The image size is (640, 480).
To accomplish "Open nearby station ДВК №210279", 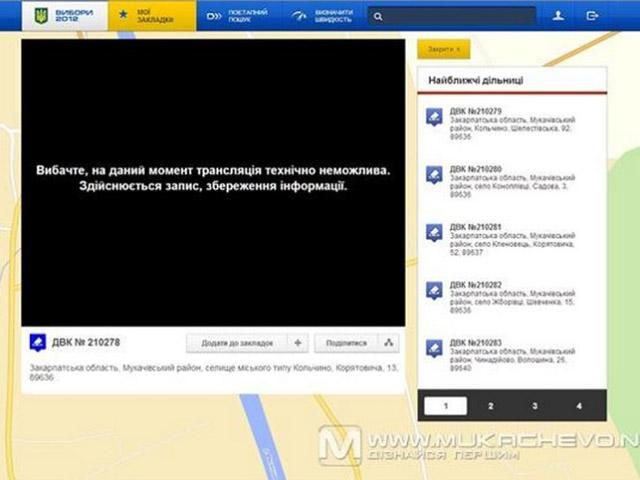I will (476, 111).
